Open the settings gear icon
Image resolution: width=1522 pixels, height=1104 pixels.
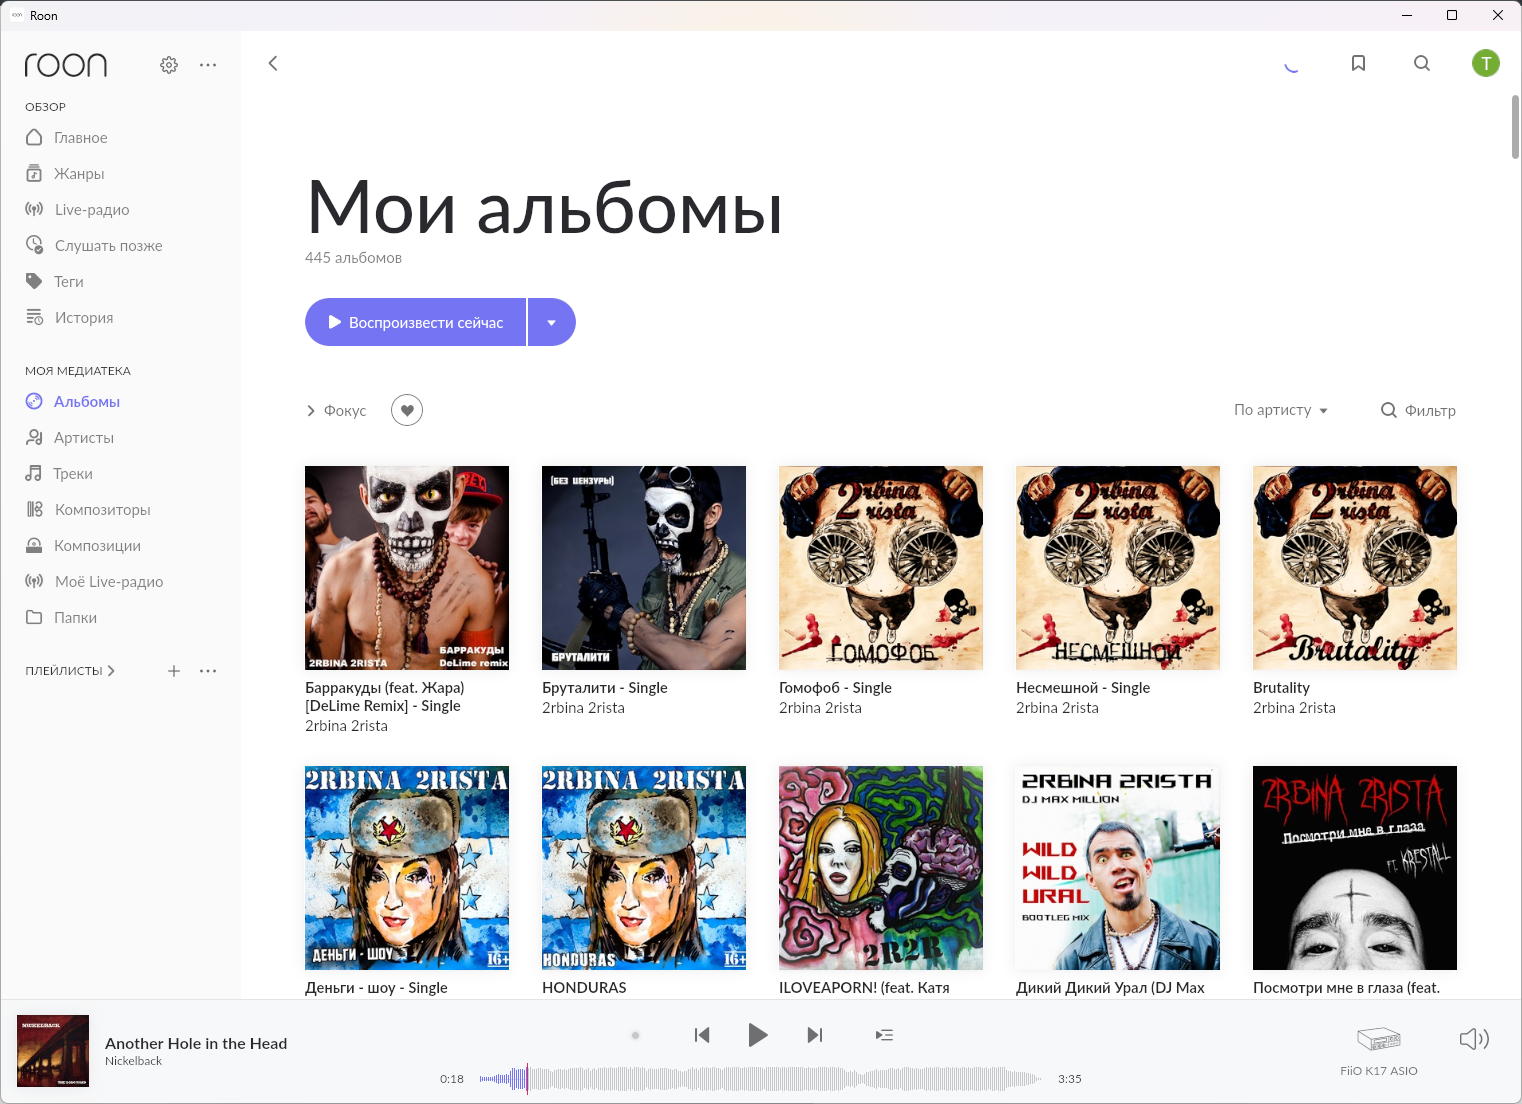click(169, 65)
